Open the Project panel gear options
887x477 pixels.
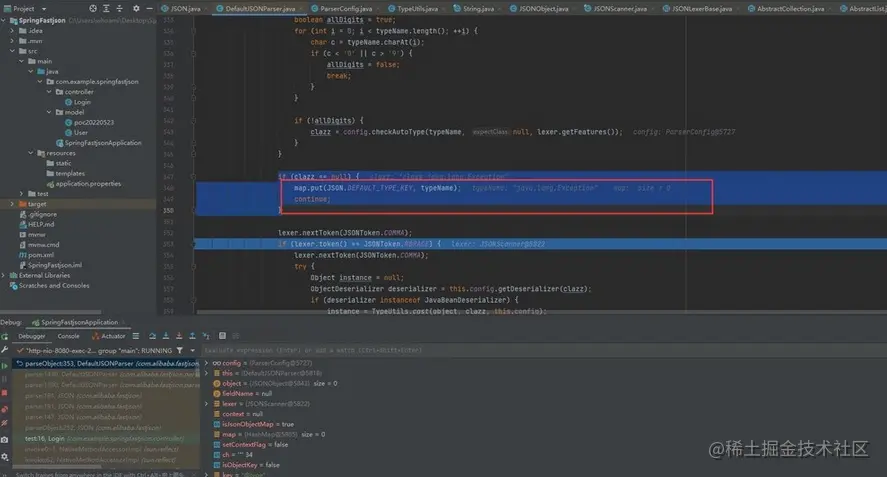136,8
